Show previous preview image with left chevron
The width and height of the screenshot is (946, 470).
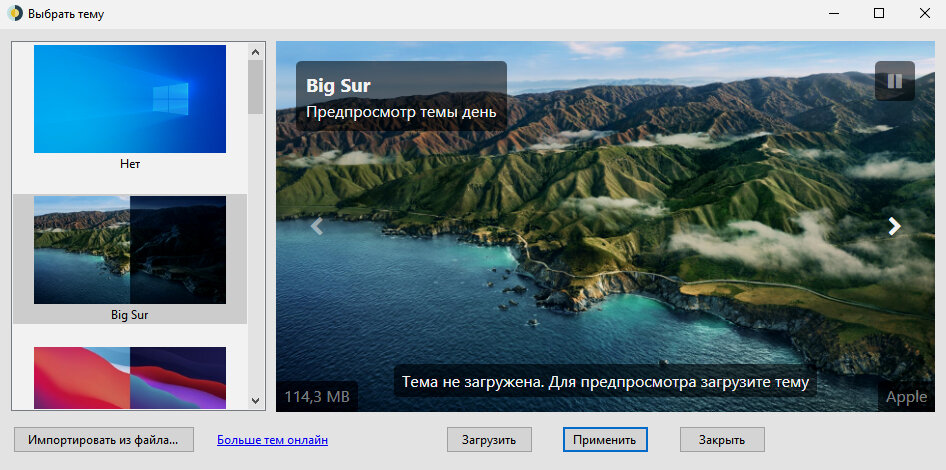click(317, 226)
